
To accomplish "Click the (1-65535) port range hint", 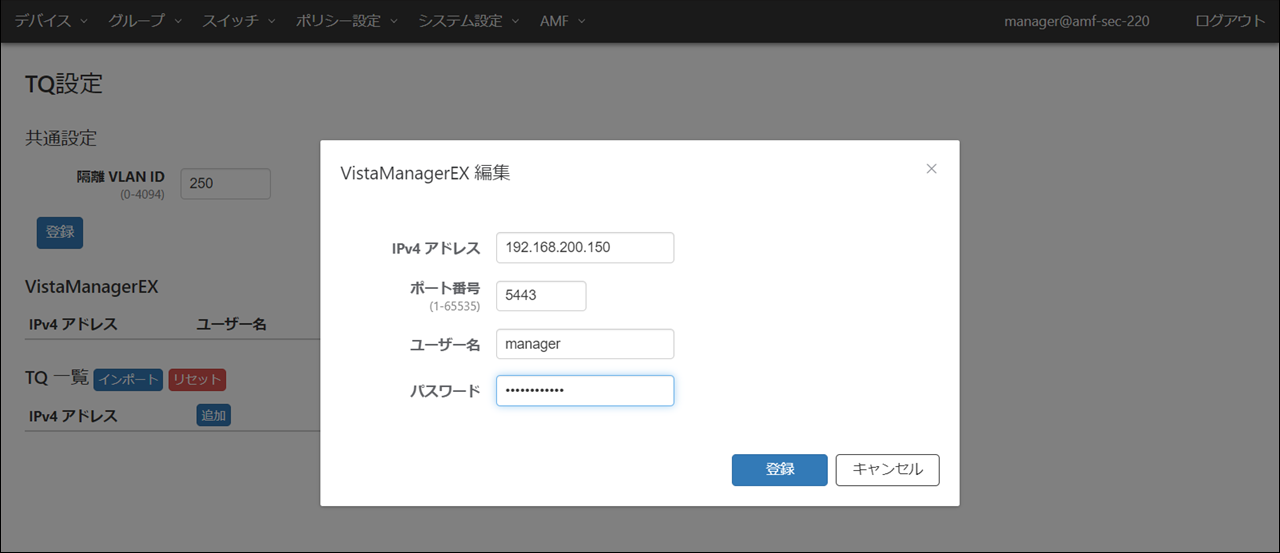I will coord(455,305).
